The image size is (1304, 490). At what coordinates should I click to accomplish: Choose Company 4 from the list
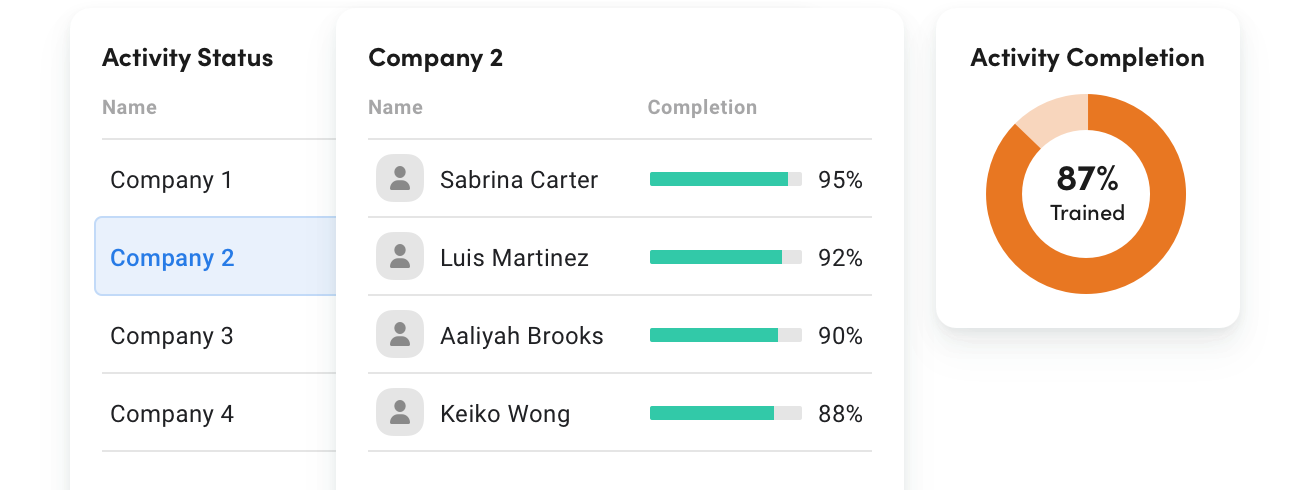coord(171,414)
